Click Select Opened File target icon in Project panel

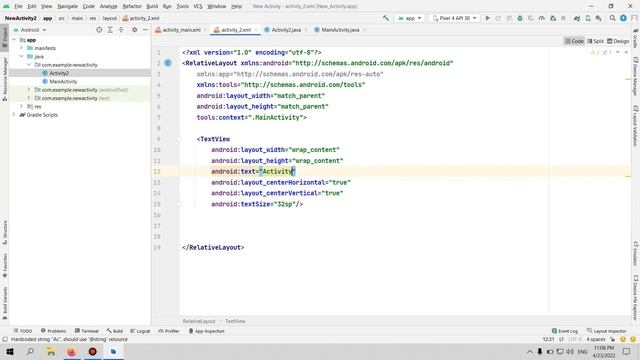99,30
